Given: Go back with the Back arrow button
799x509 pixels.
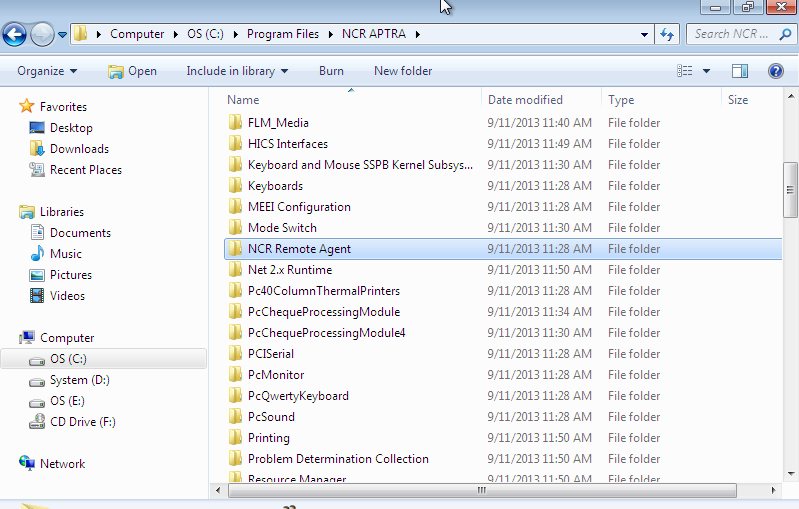Looking at the screenshot, I should pos(14,35).
